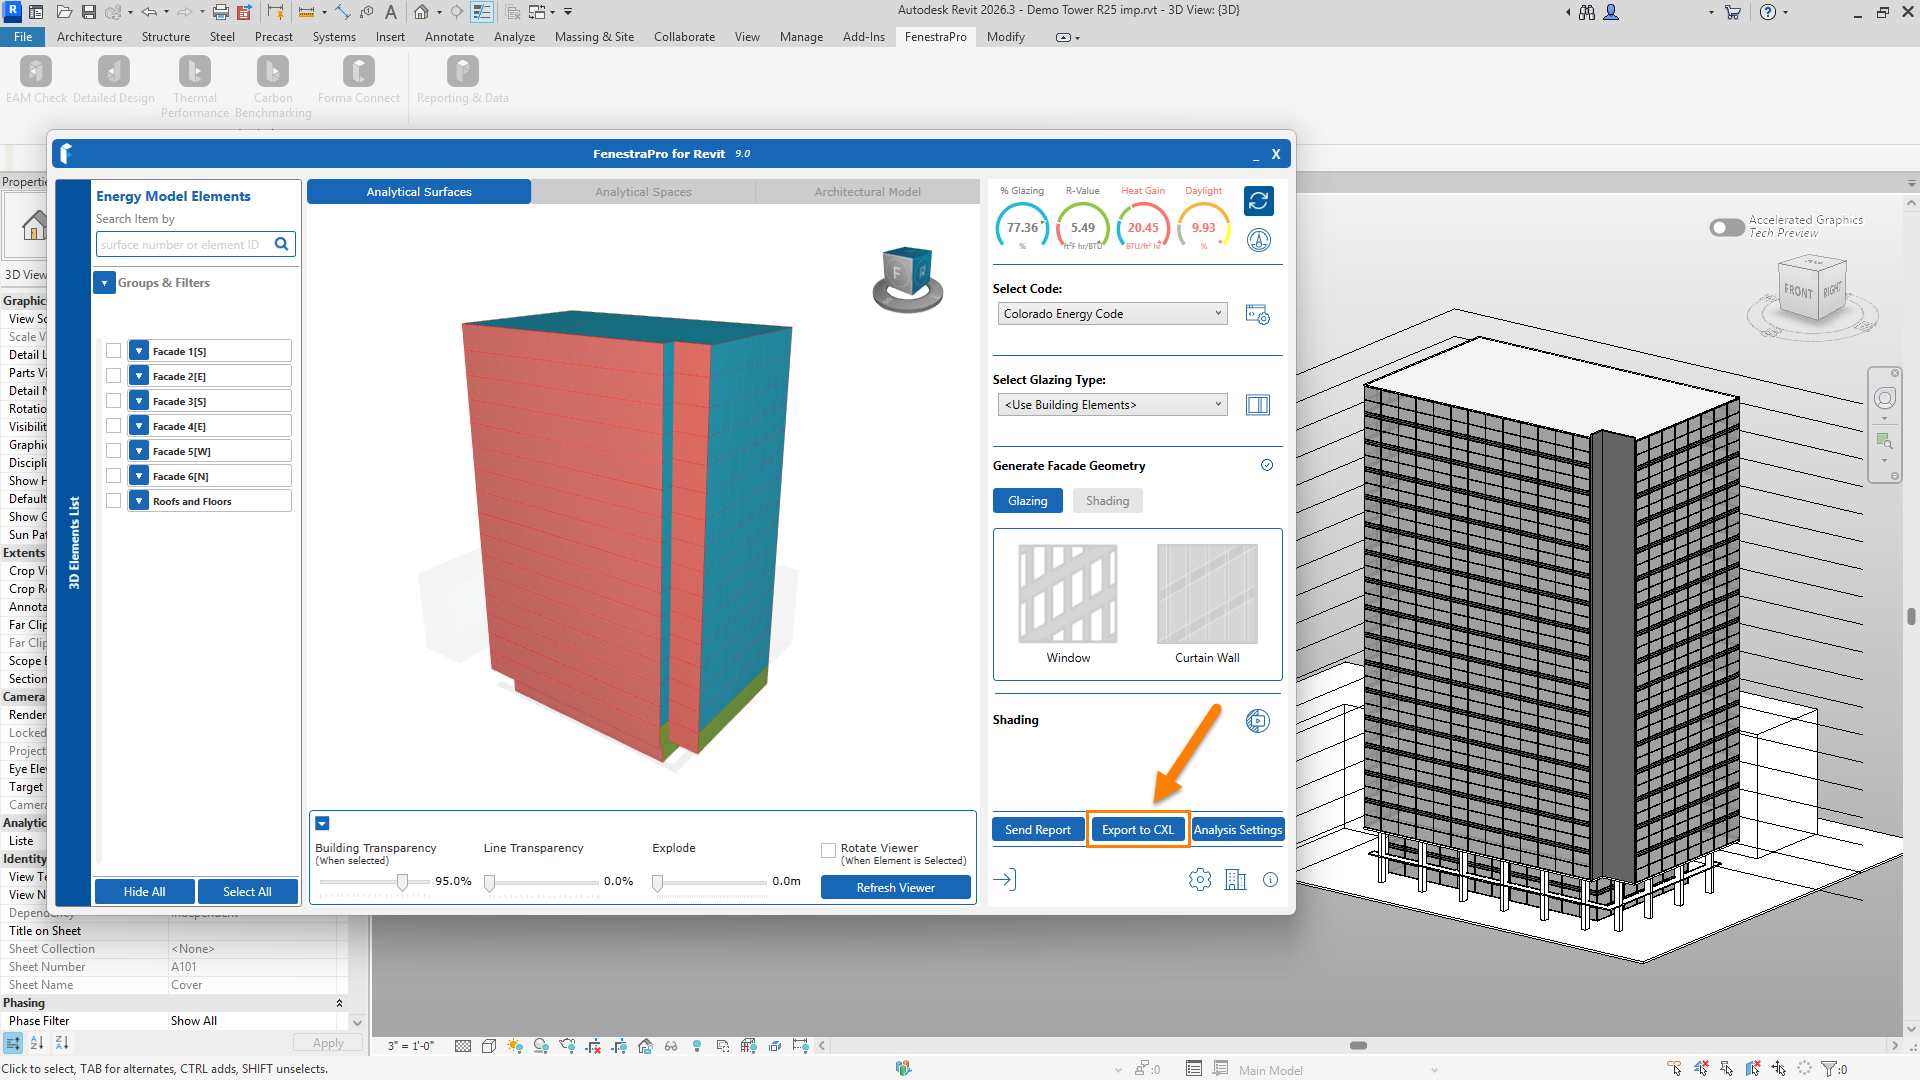Open Revit navigation steering wheel
Image resolution: width=1920 pixels, height=1080 pixels.
1885,398
